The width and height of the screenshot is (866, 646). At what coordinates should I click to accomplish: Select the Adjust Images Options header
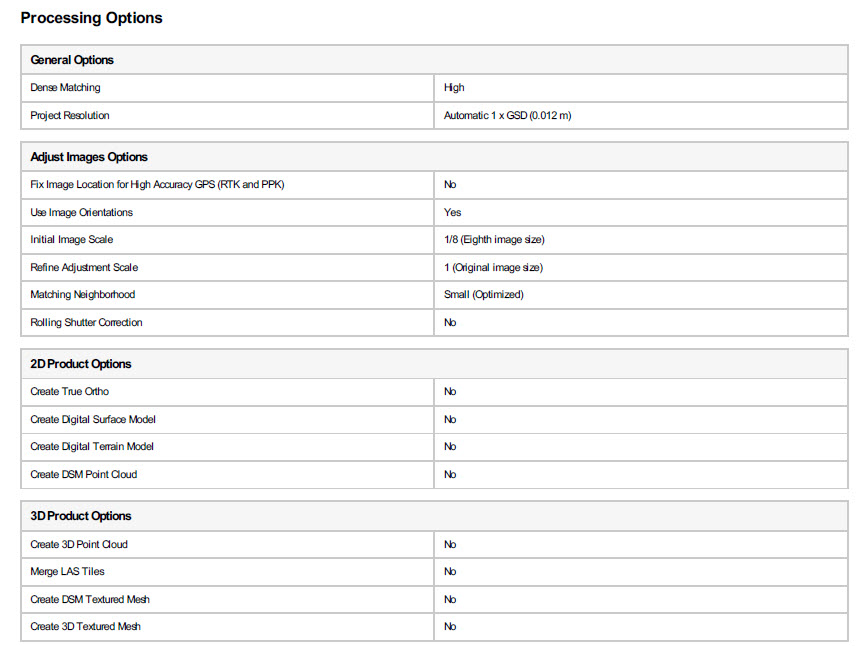coord(89,157)
